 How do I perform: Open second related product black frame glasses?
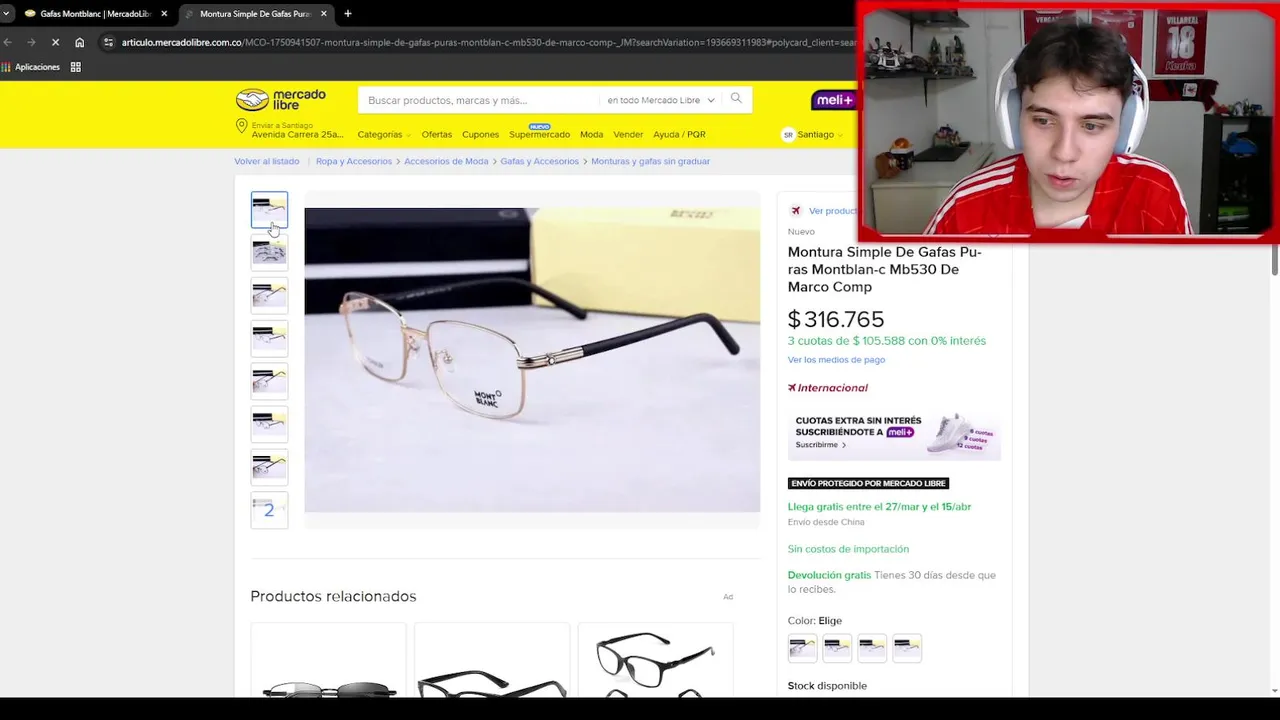pos(492,660)
